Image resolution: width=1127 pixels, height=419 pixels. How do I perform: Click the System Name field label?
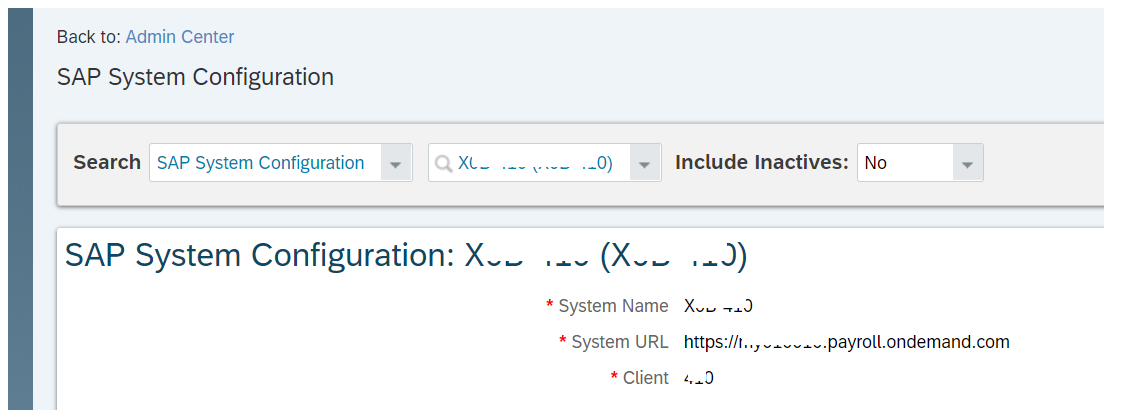pos(613,306)
